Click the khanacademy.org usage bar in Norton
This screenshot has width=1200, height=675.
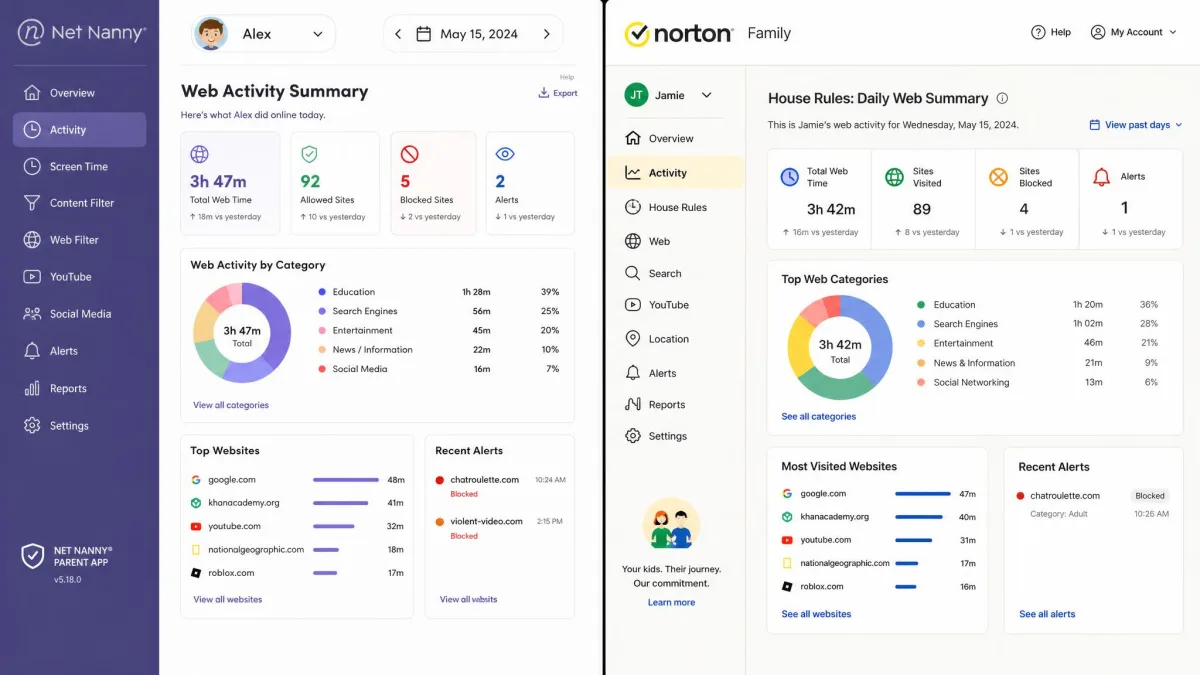(x=919, y=517)
